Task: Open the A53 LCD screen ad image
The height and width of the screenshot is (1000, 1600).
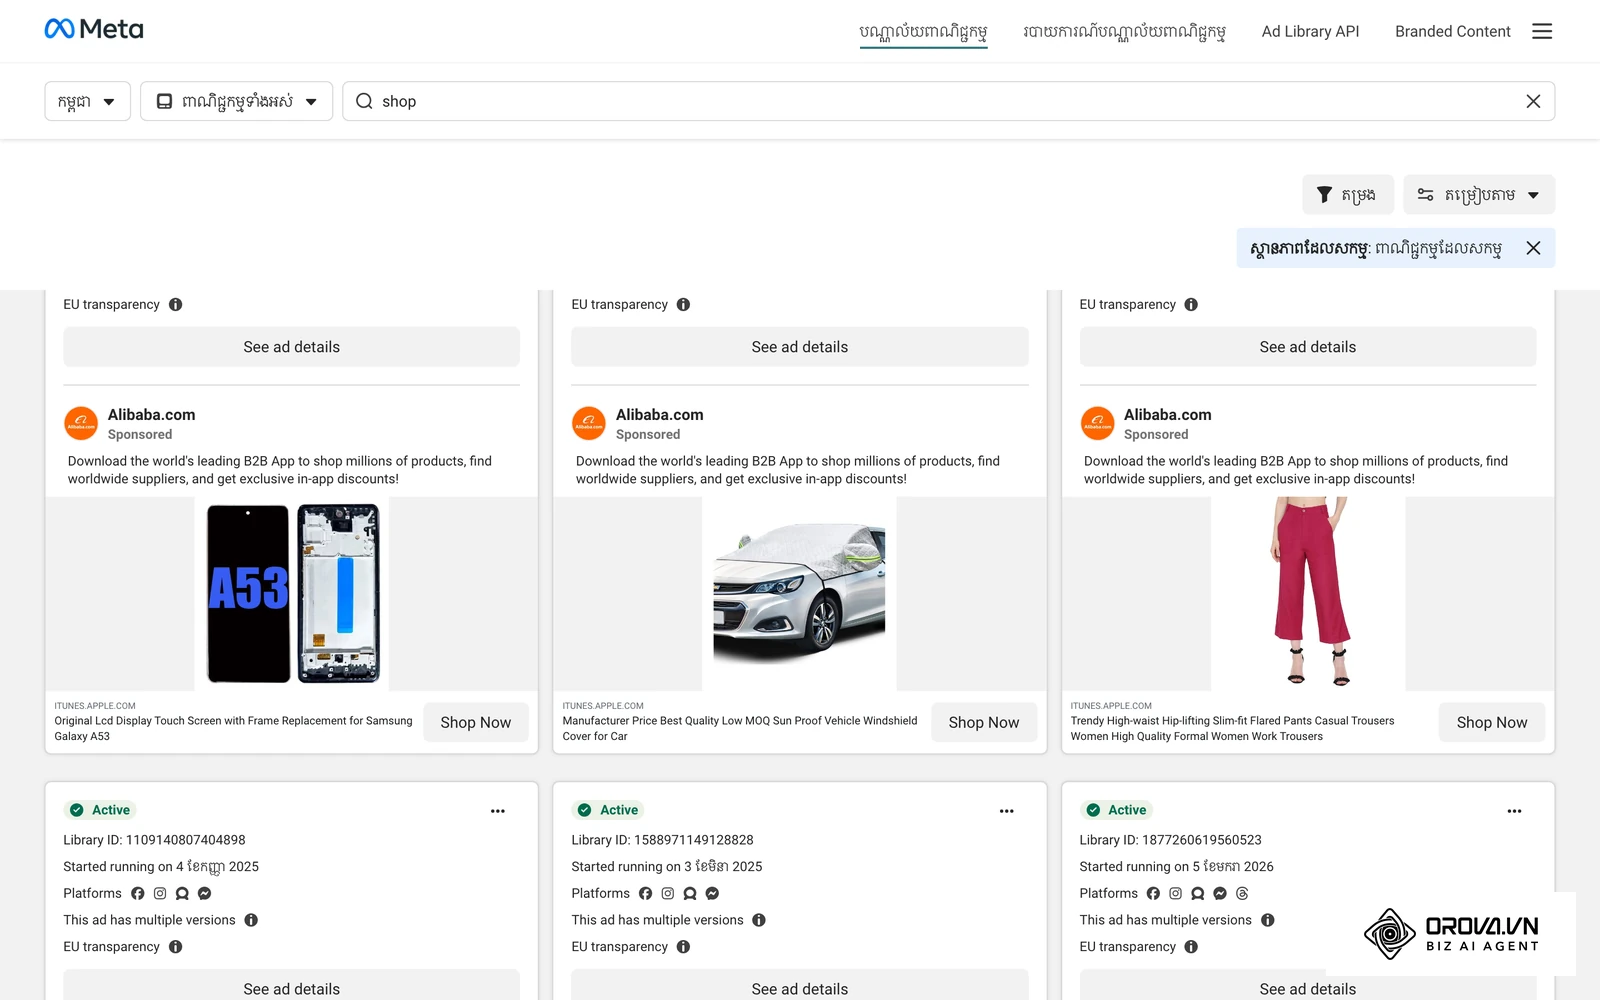Action: (x=292, y=594)
